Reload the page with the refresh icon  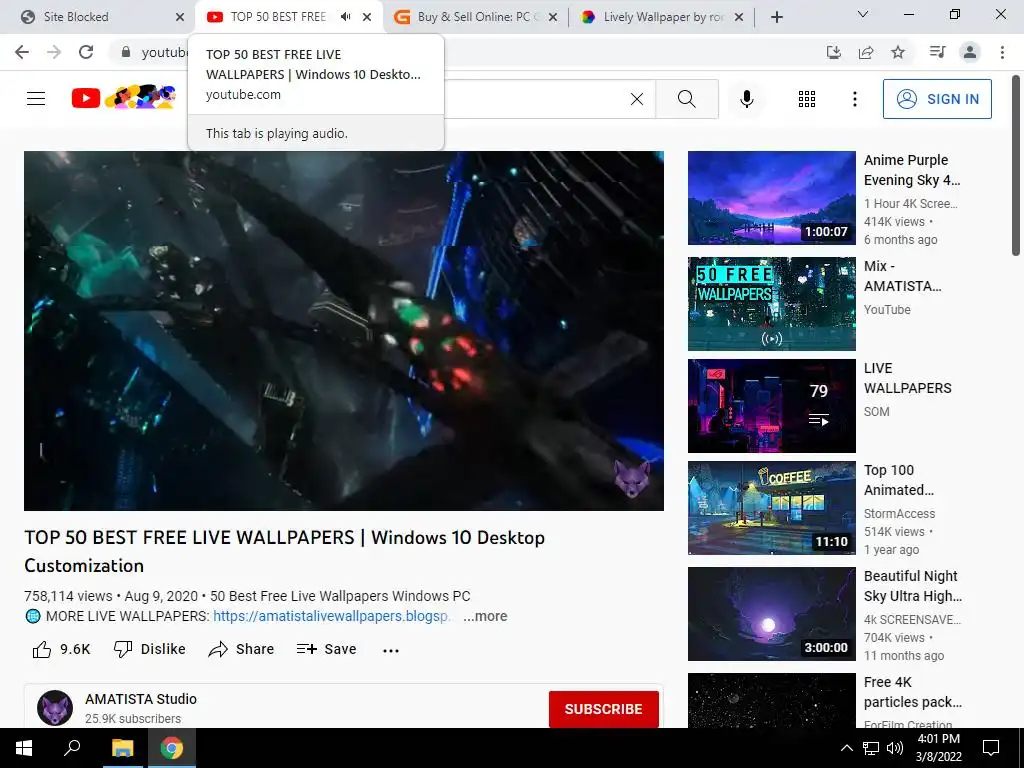(86, 52)
